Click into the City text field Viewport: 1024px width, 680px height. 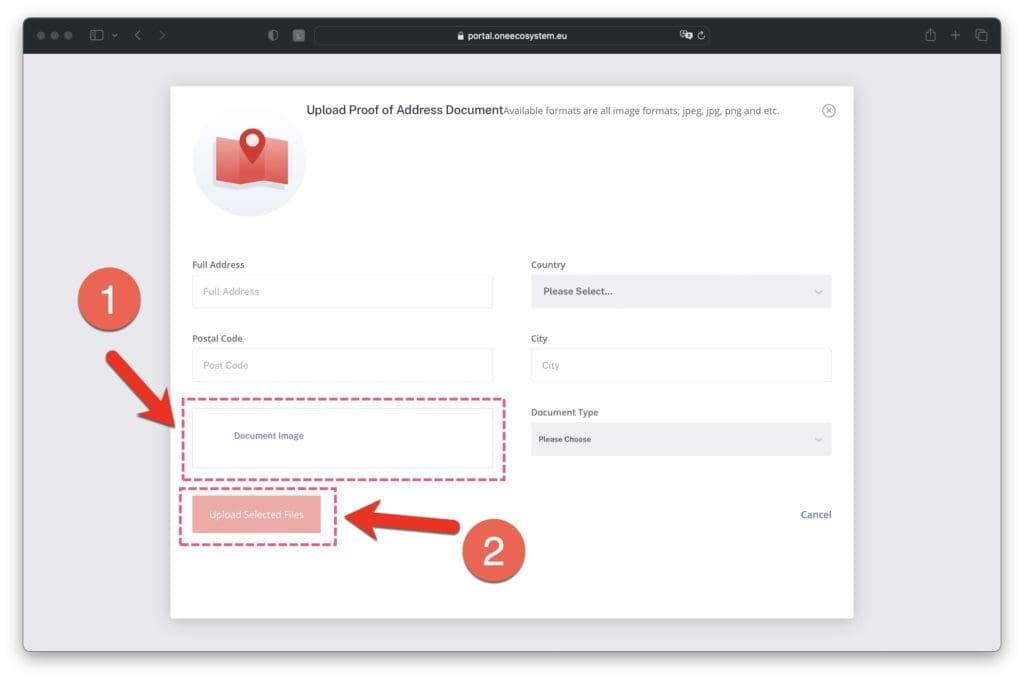(x=680, y=365)
